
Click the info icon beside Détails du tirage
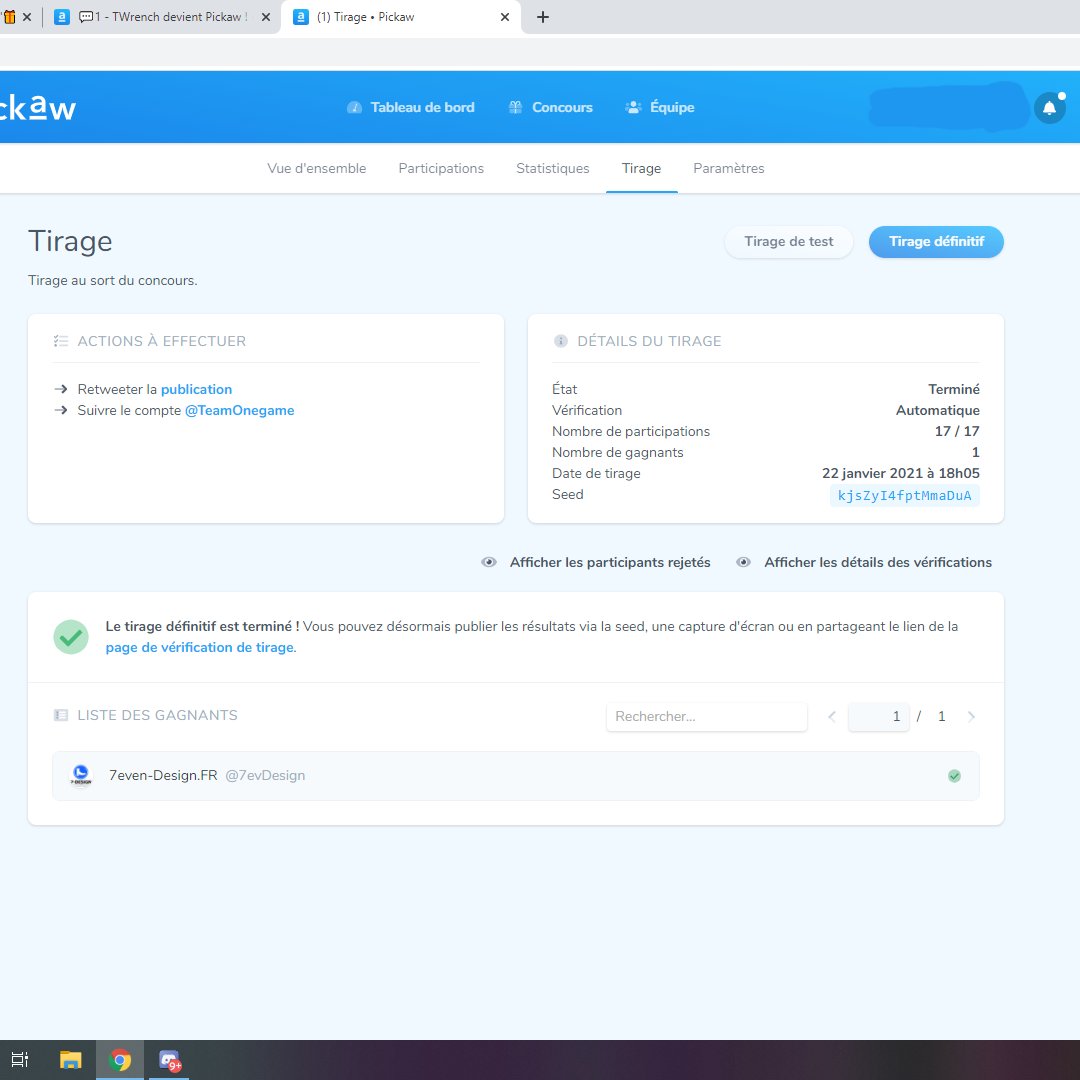point(561,341)
